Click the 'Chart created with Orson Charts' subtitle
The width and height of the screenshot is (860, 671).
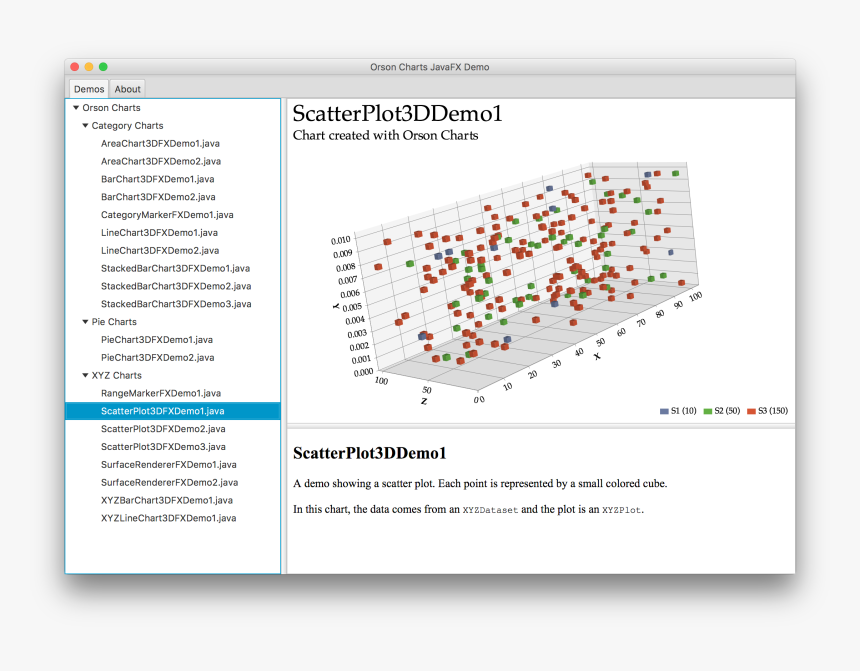click(386, 136)
